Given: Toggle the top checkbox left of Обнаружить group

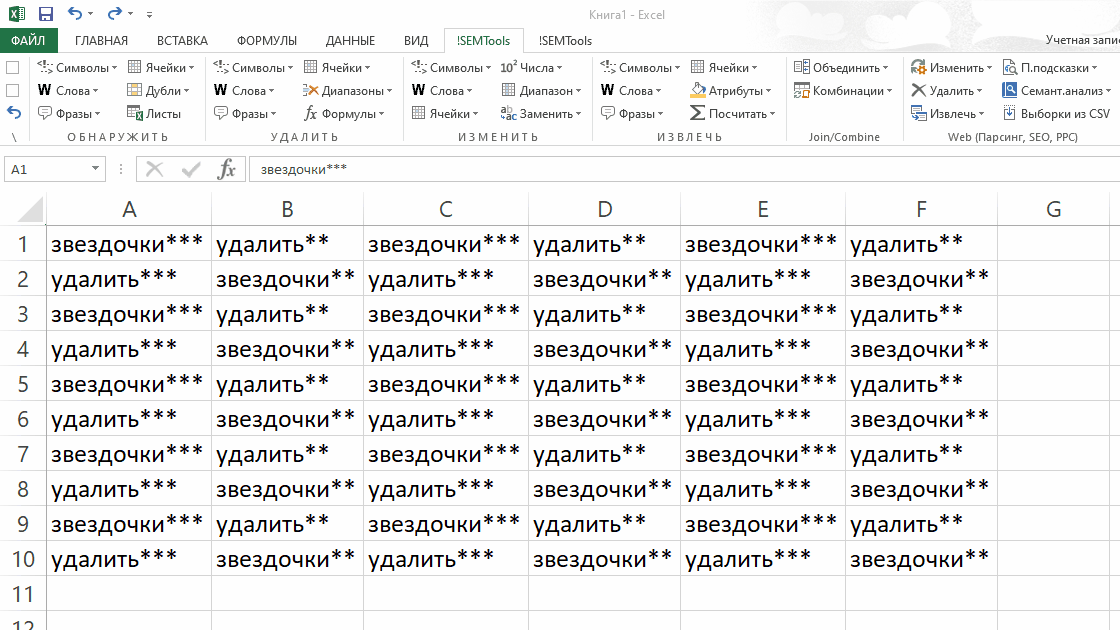Looking at the screenshot, I should click(x=12, y=68).
